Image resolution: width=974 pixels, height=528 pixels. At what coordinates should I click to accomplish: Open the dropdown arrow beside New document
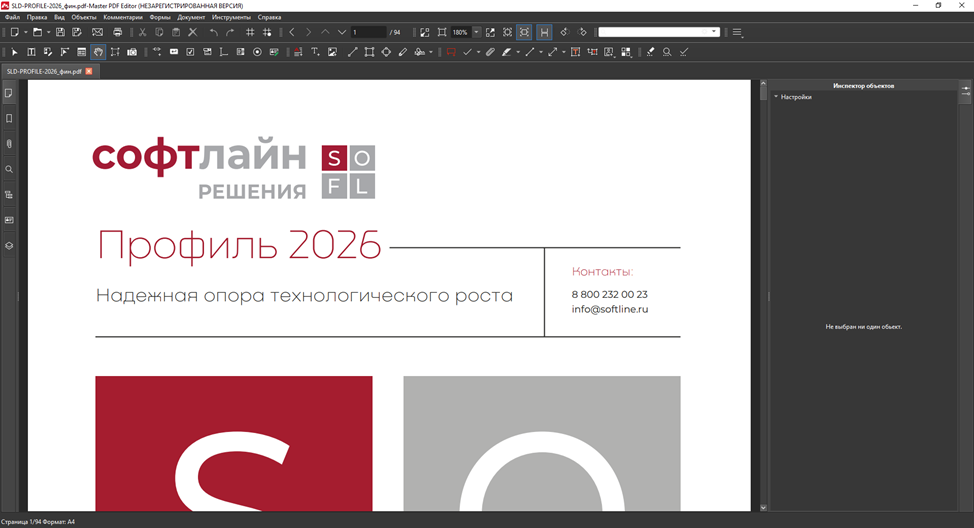[x=25, y=32]
